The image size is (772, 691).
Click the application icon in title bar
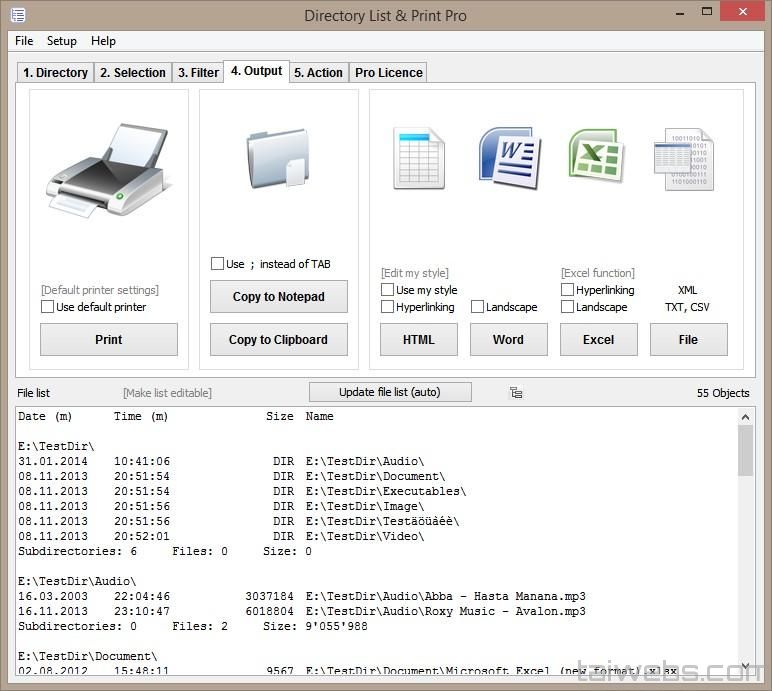(17, 15)
